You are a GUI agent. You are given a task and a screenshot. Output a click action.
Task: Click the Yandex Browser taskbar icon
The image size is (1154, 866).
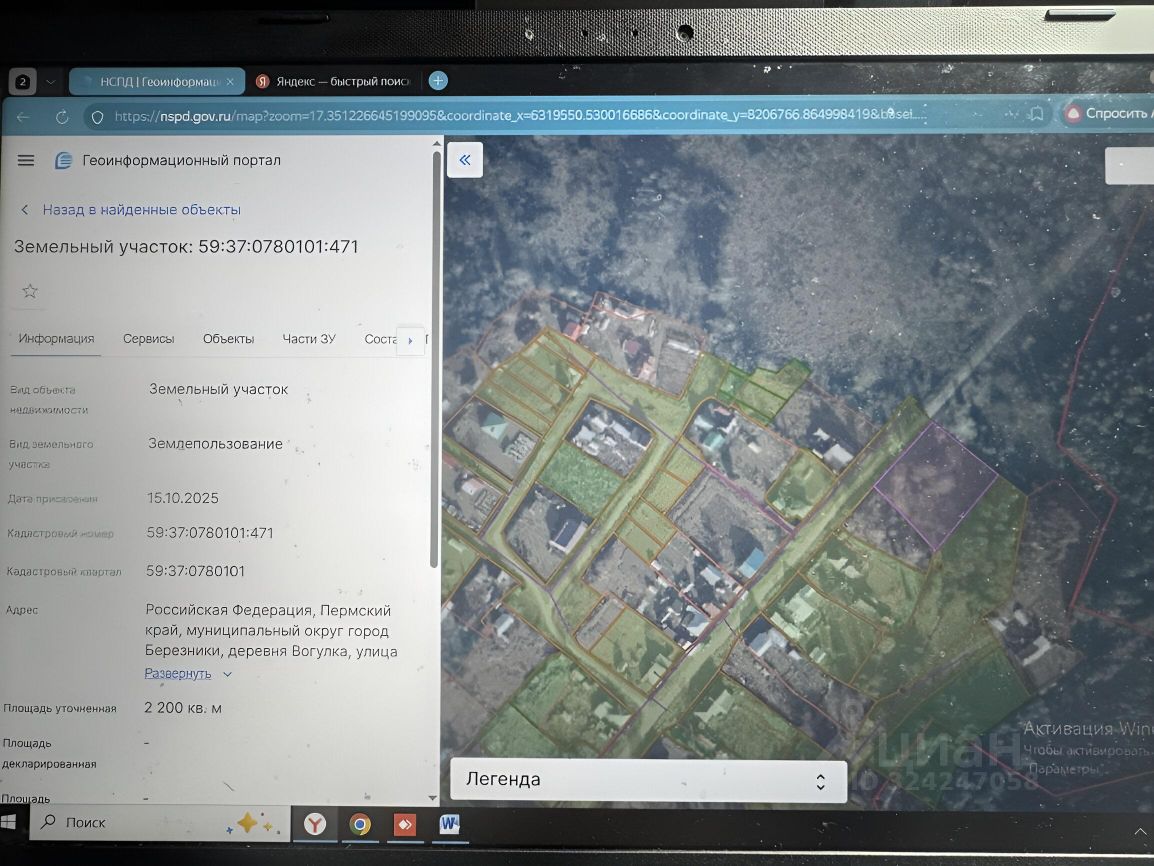pos(315,824)
